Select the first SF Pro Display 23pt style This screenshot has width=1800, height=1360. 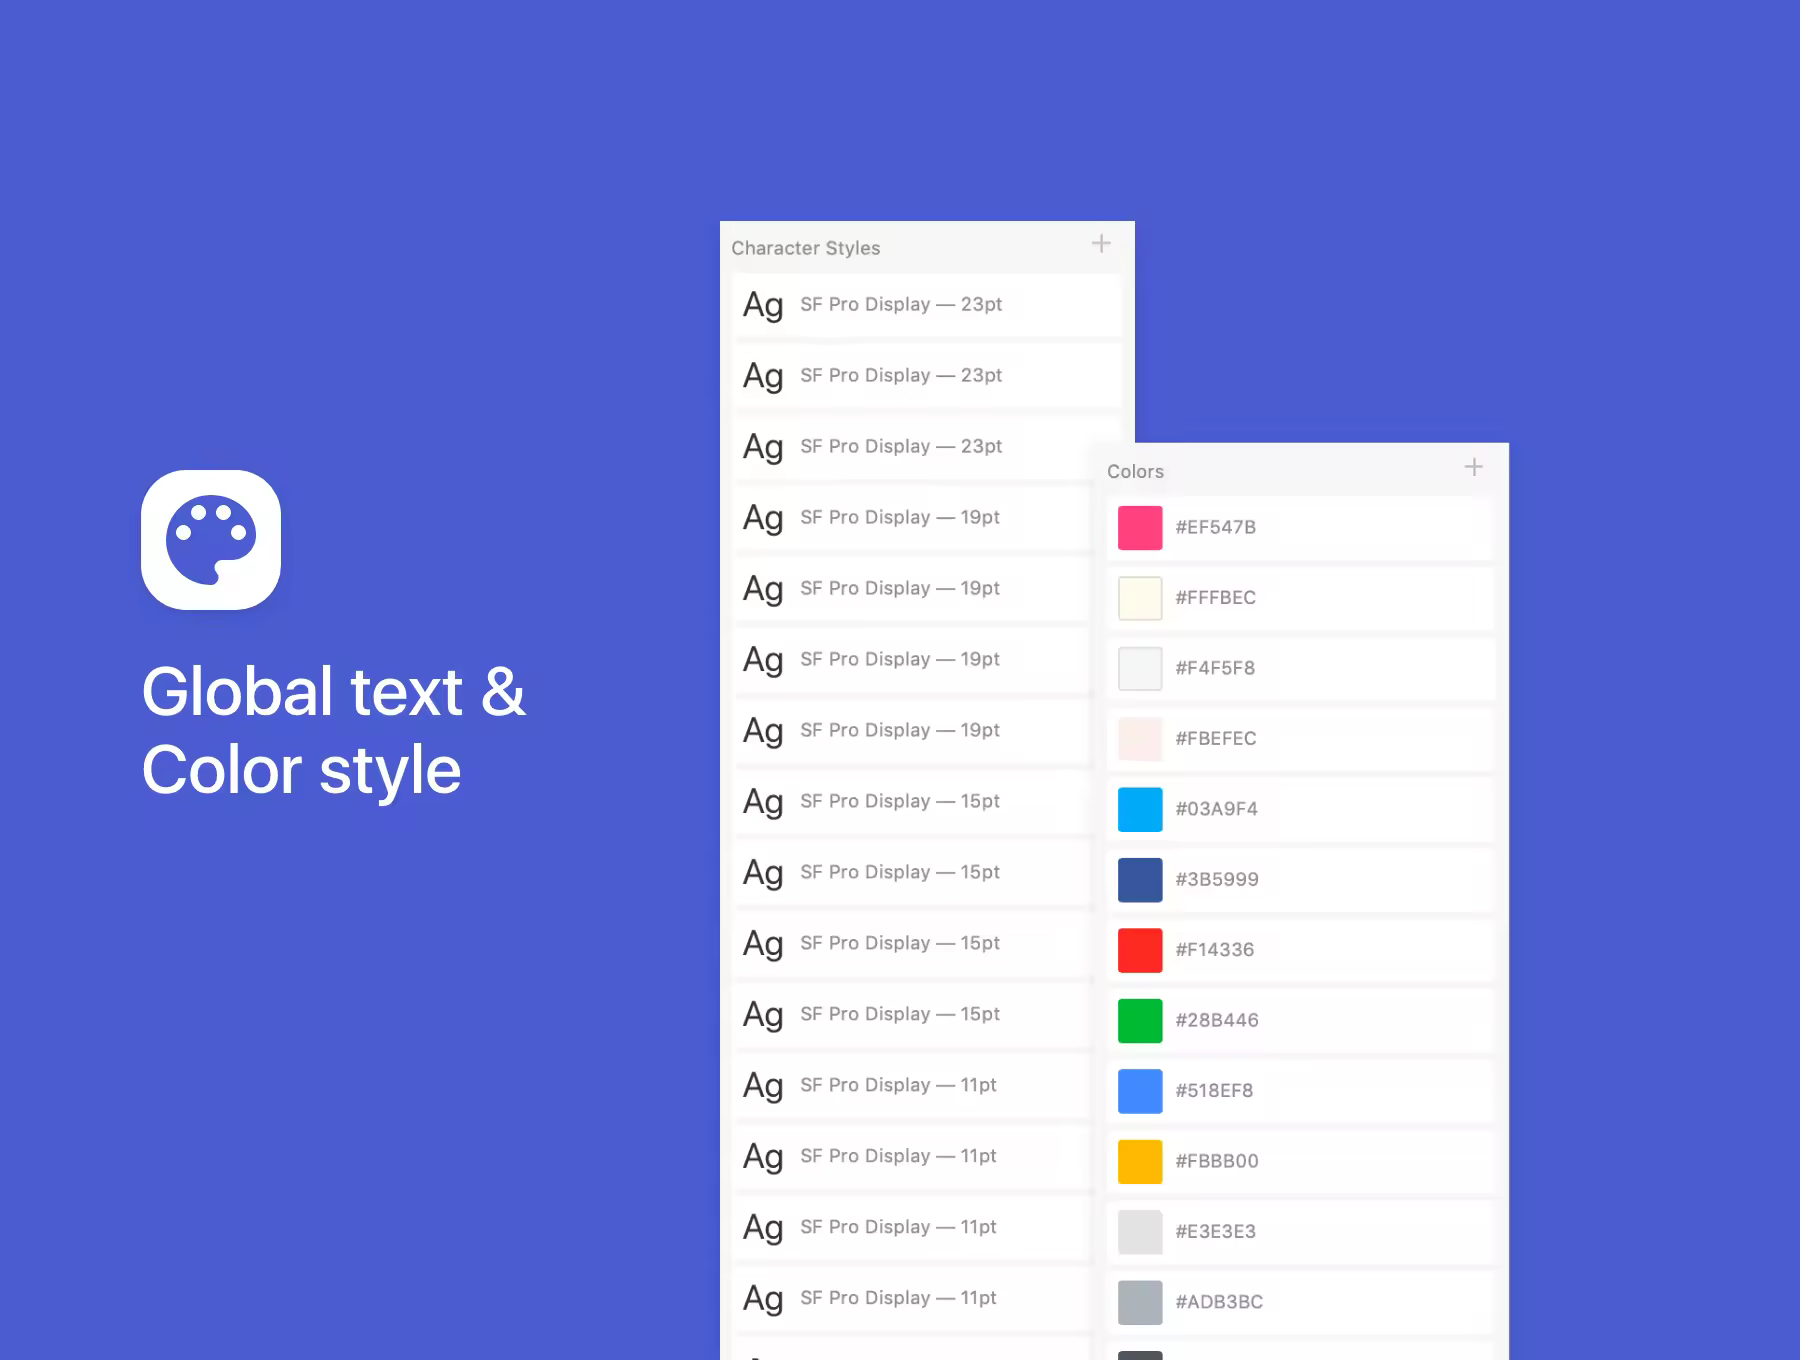927,305
